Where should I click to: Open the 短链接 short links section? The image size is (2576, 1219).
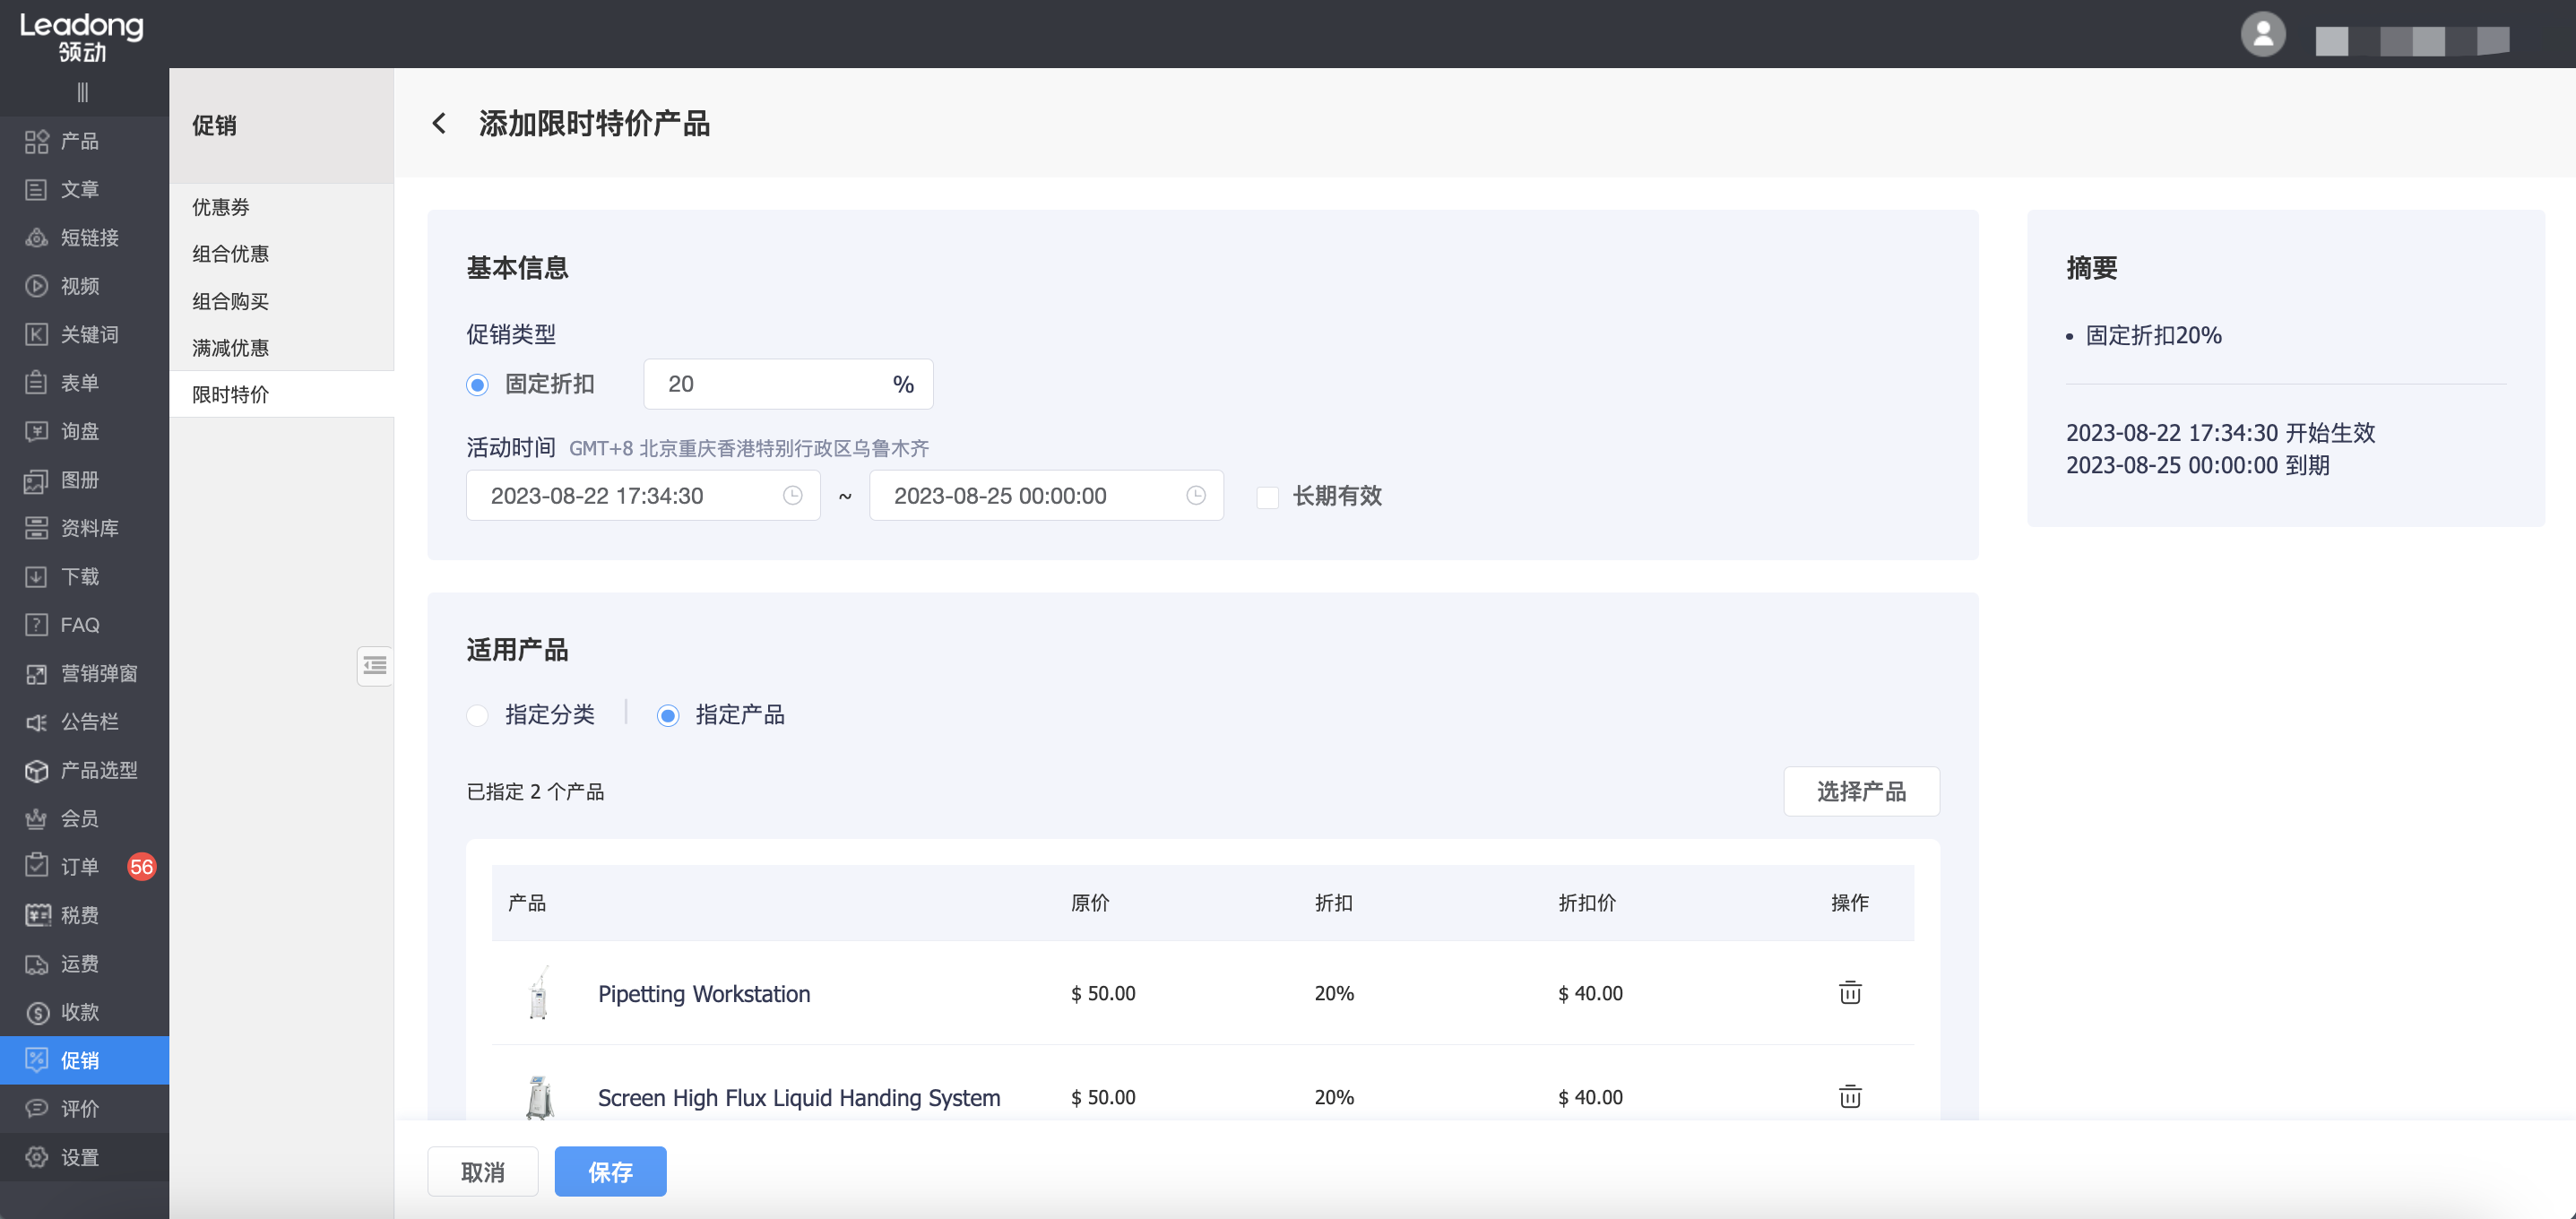coord(89,238)
